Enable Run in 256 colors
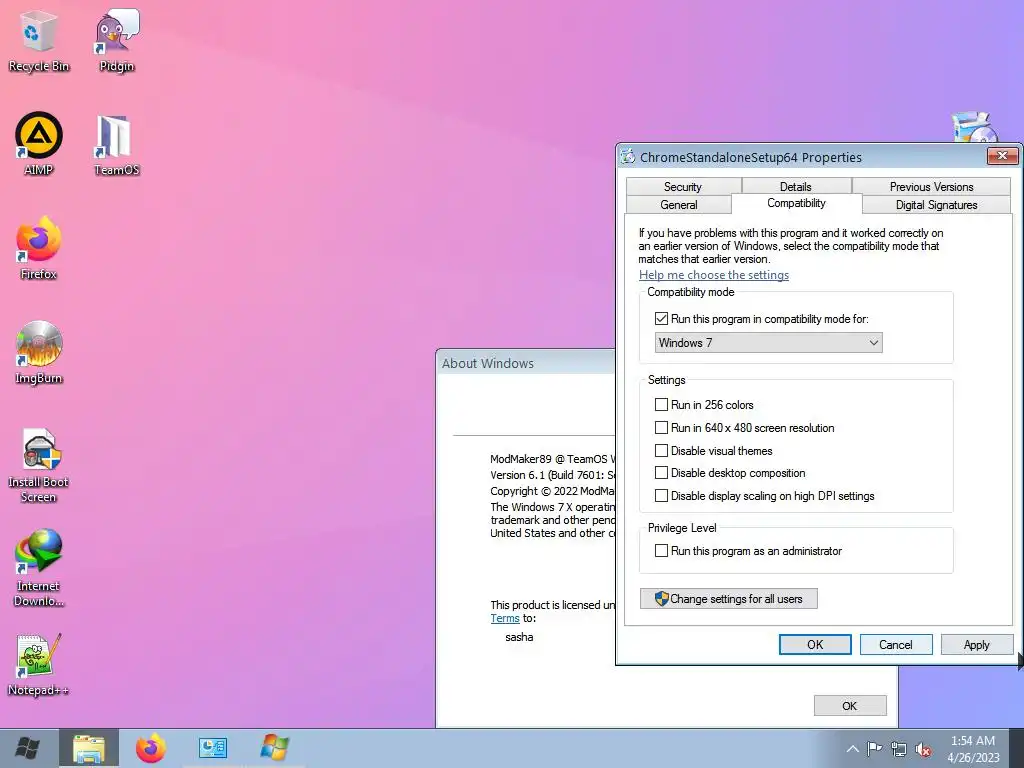The image size is (1024, 768). click(661, 404)
